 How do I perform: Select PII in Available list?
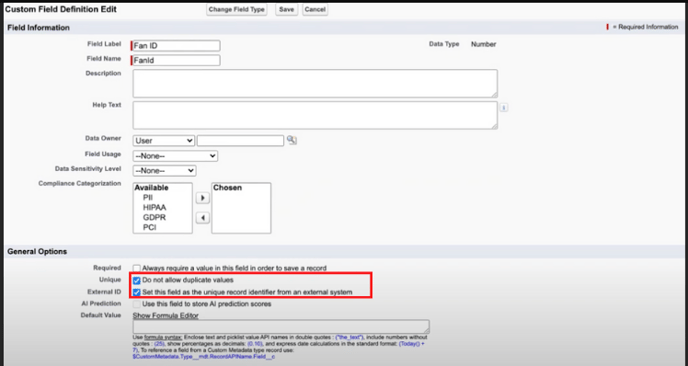coord(148,197)
